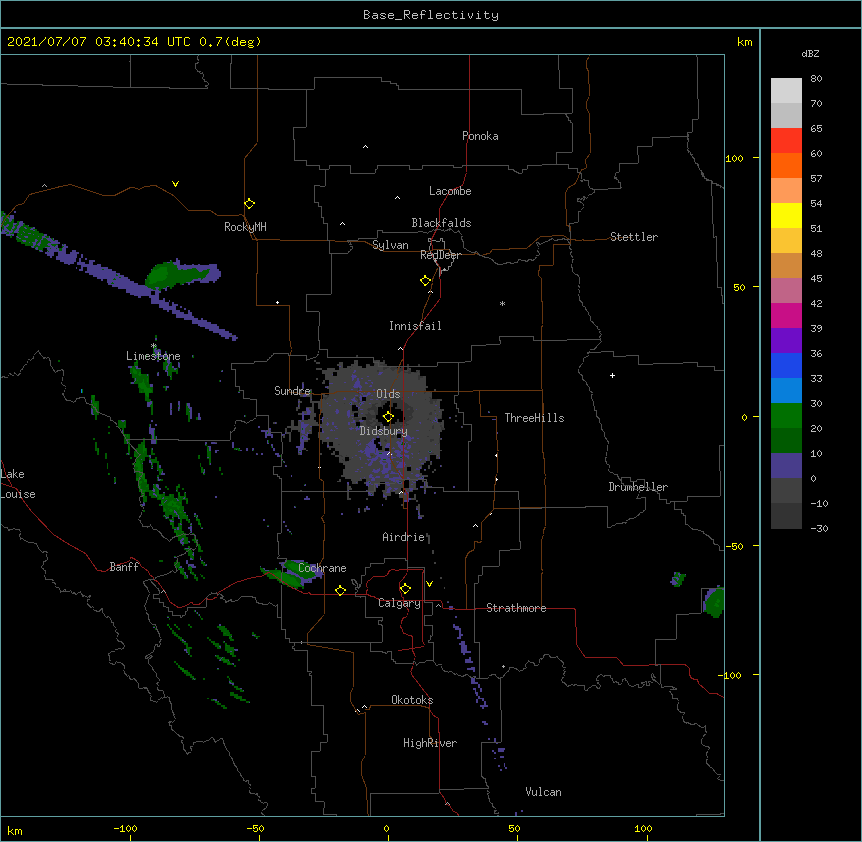Click the yellow diamond marker above RockyMH
Viewport: 862px width, 842px height.
250,204
